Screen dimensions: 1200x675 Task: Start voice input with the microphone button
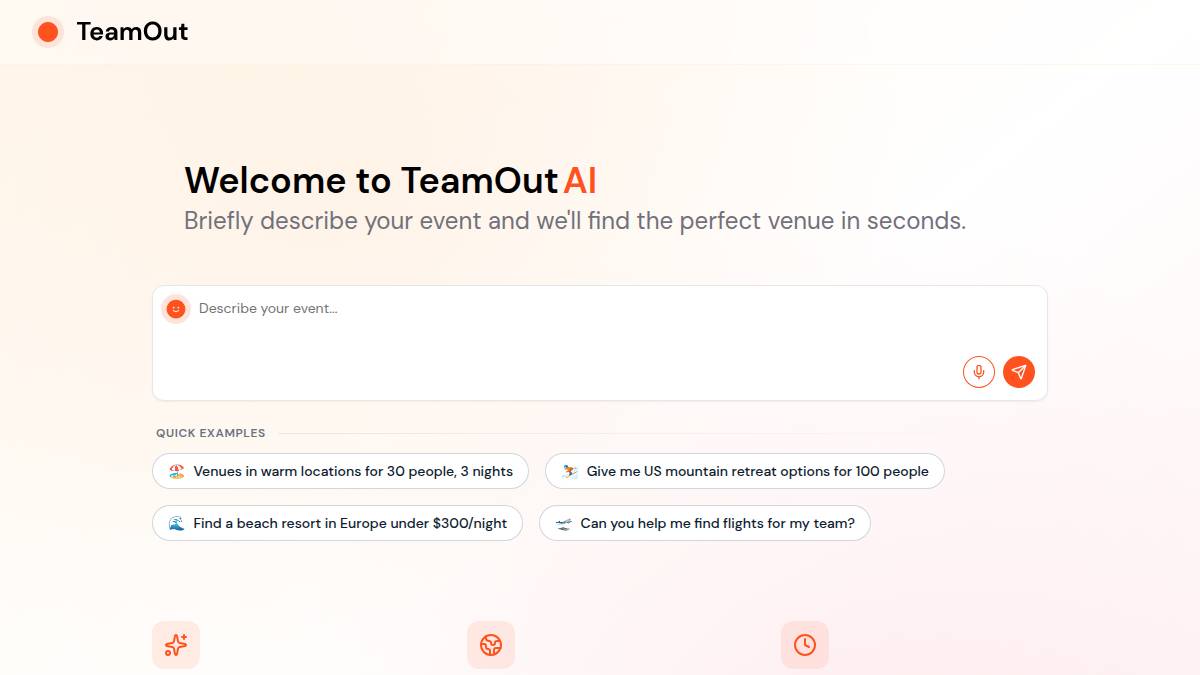click(x=979, y=372)
